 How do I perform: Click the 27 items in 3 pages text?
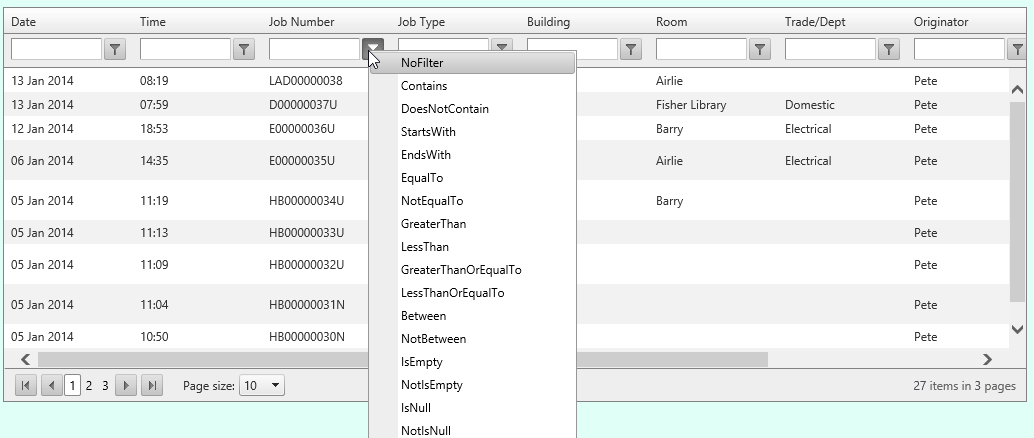tap(965, 386)
